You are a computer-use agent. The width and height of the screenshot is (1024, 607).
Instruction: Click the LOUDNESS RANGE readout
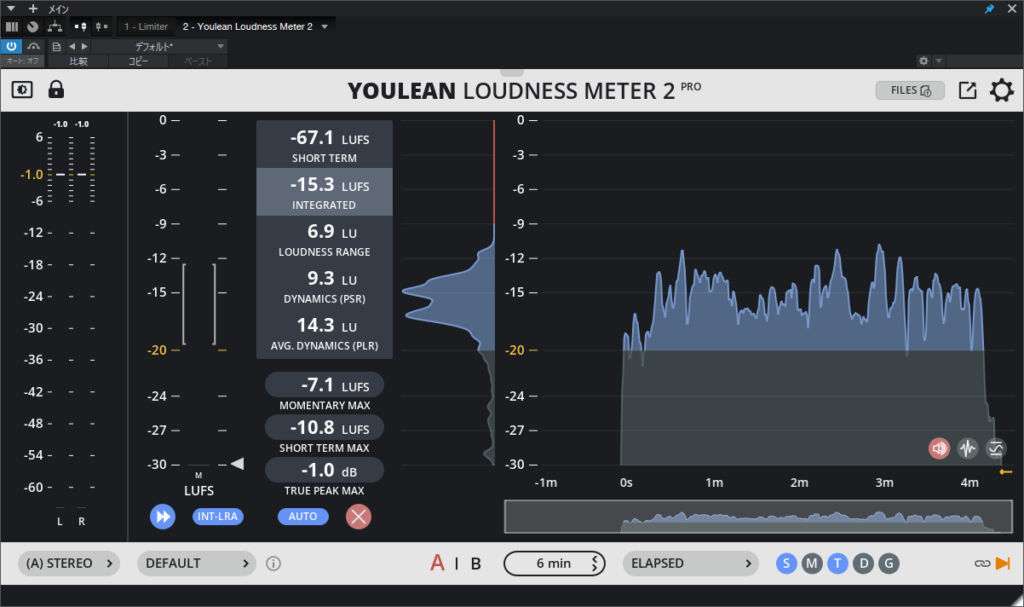tap(325, 239)
